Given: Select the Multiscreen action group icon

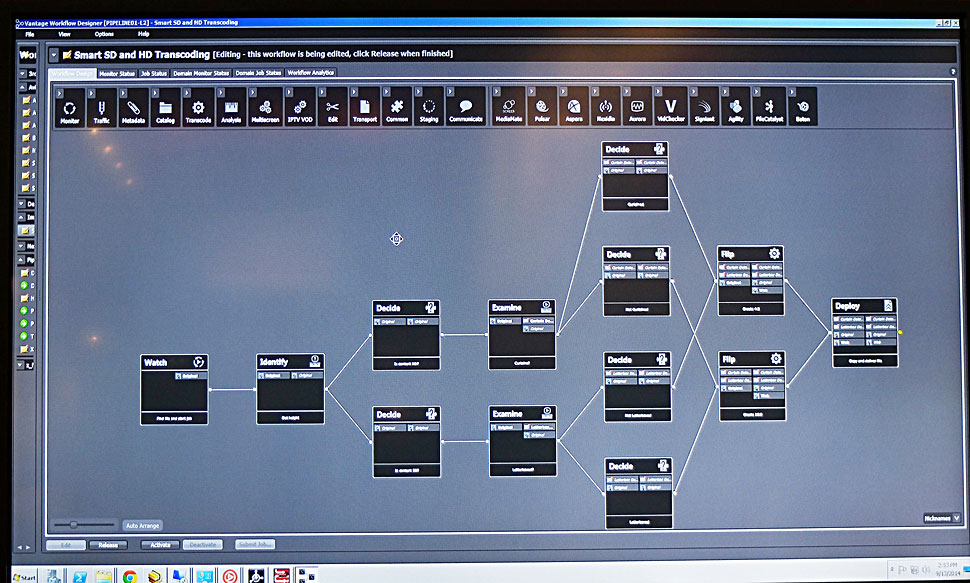Looking at the screenshot, I should point(265,107).
